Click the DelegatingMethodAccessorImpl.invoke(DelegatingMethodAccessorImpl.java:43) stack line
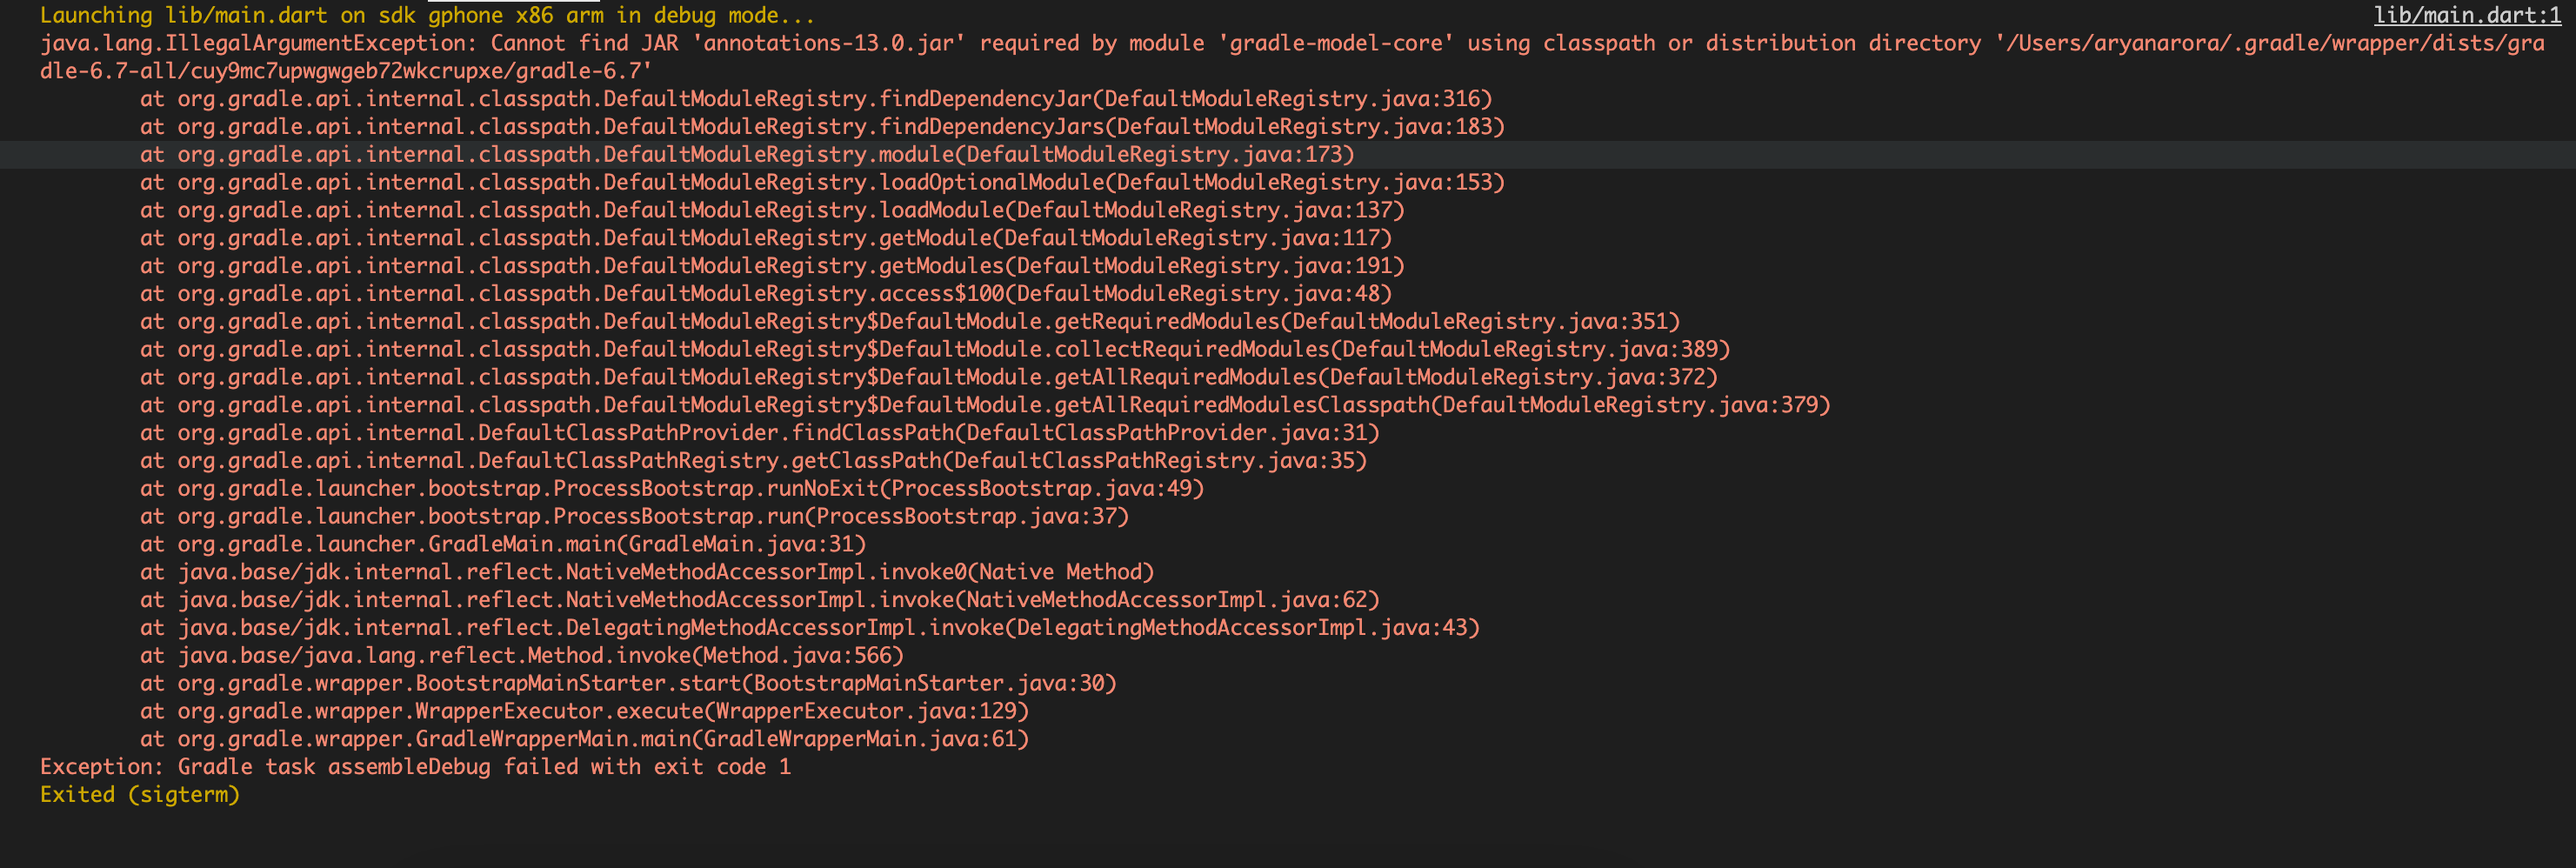2576x868 pixels. pyautogui.click(x=810, y=628)
